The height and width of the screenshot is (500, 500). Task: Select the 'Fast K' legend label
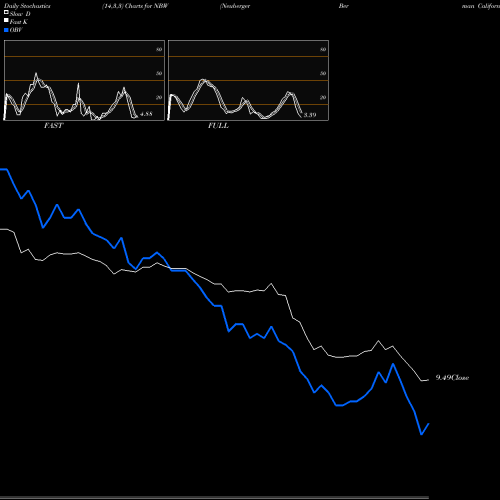coord(19,22)
